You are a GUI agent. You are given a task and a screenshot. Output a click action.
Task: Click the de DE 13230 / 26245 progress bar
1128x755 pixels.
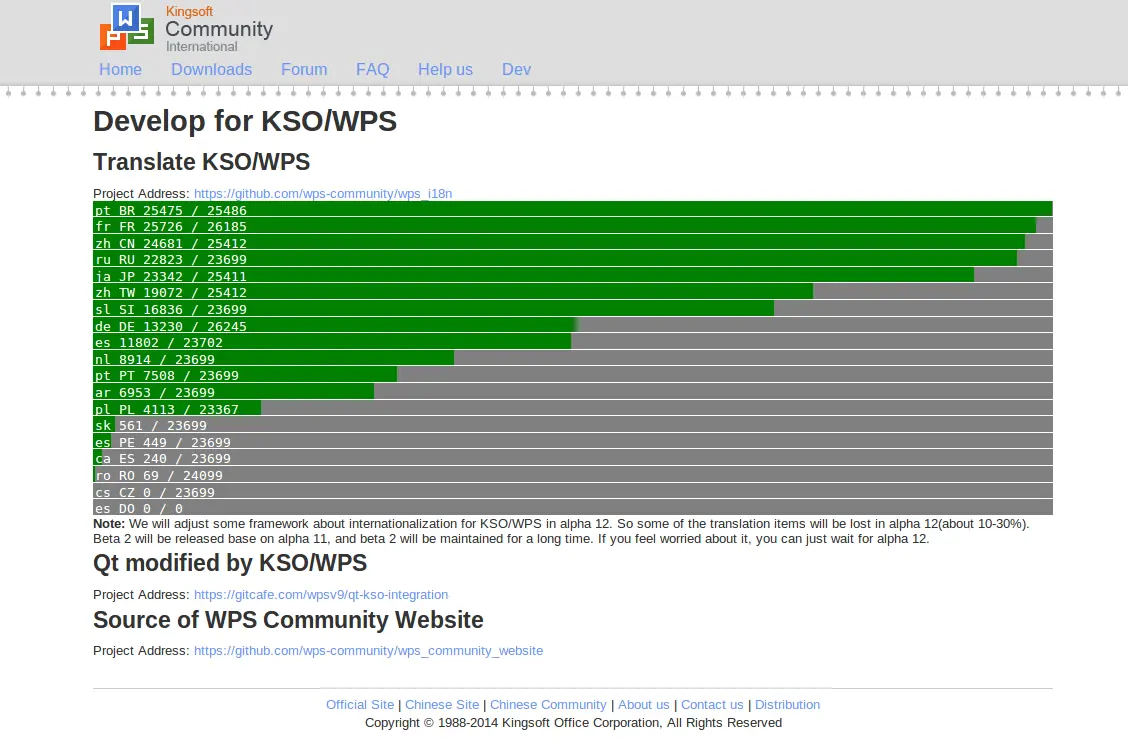point(573,325)
